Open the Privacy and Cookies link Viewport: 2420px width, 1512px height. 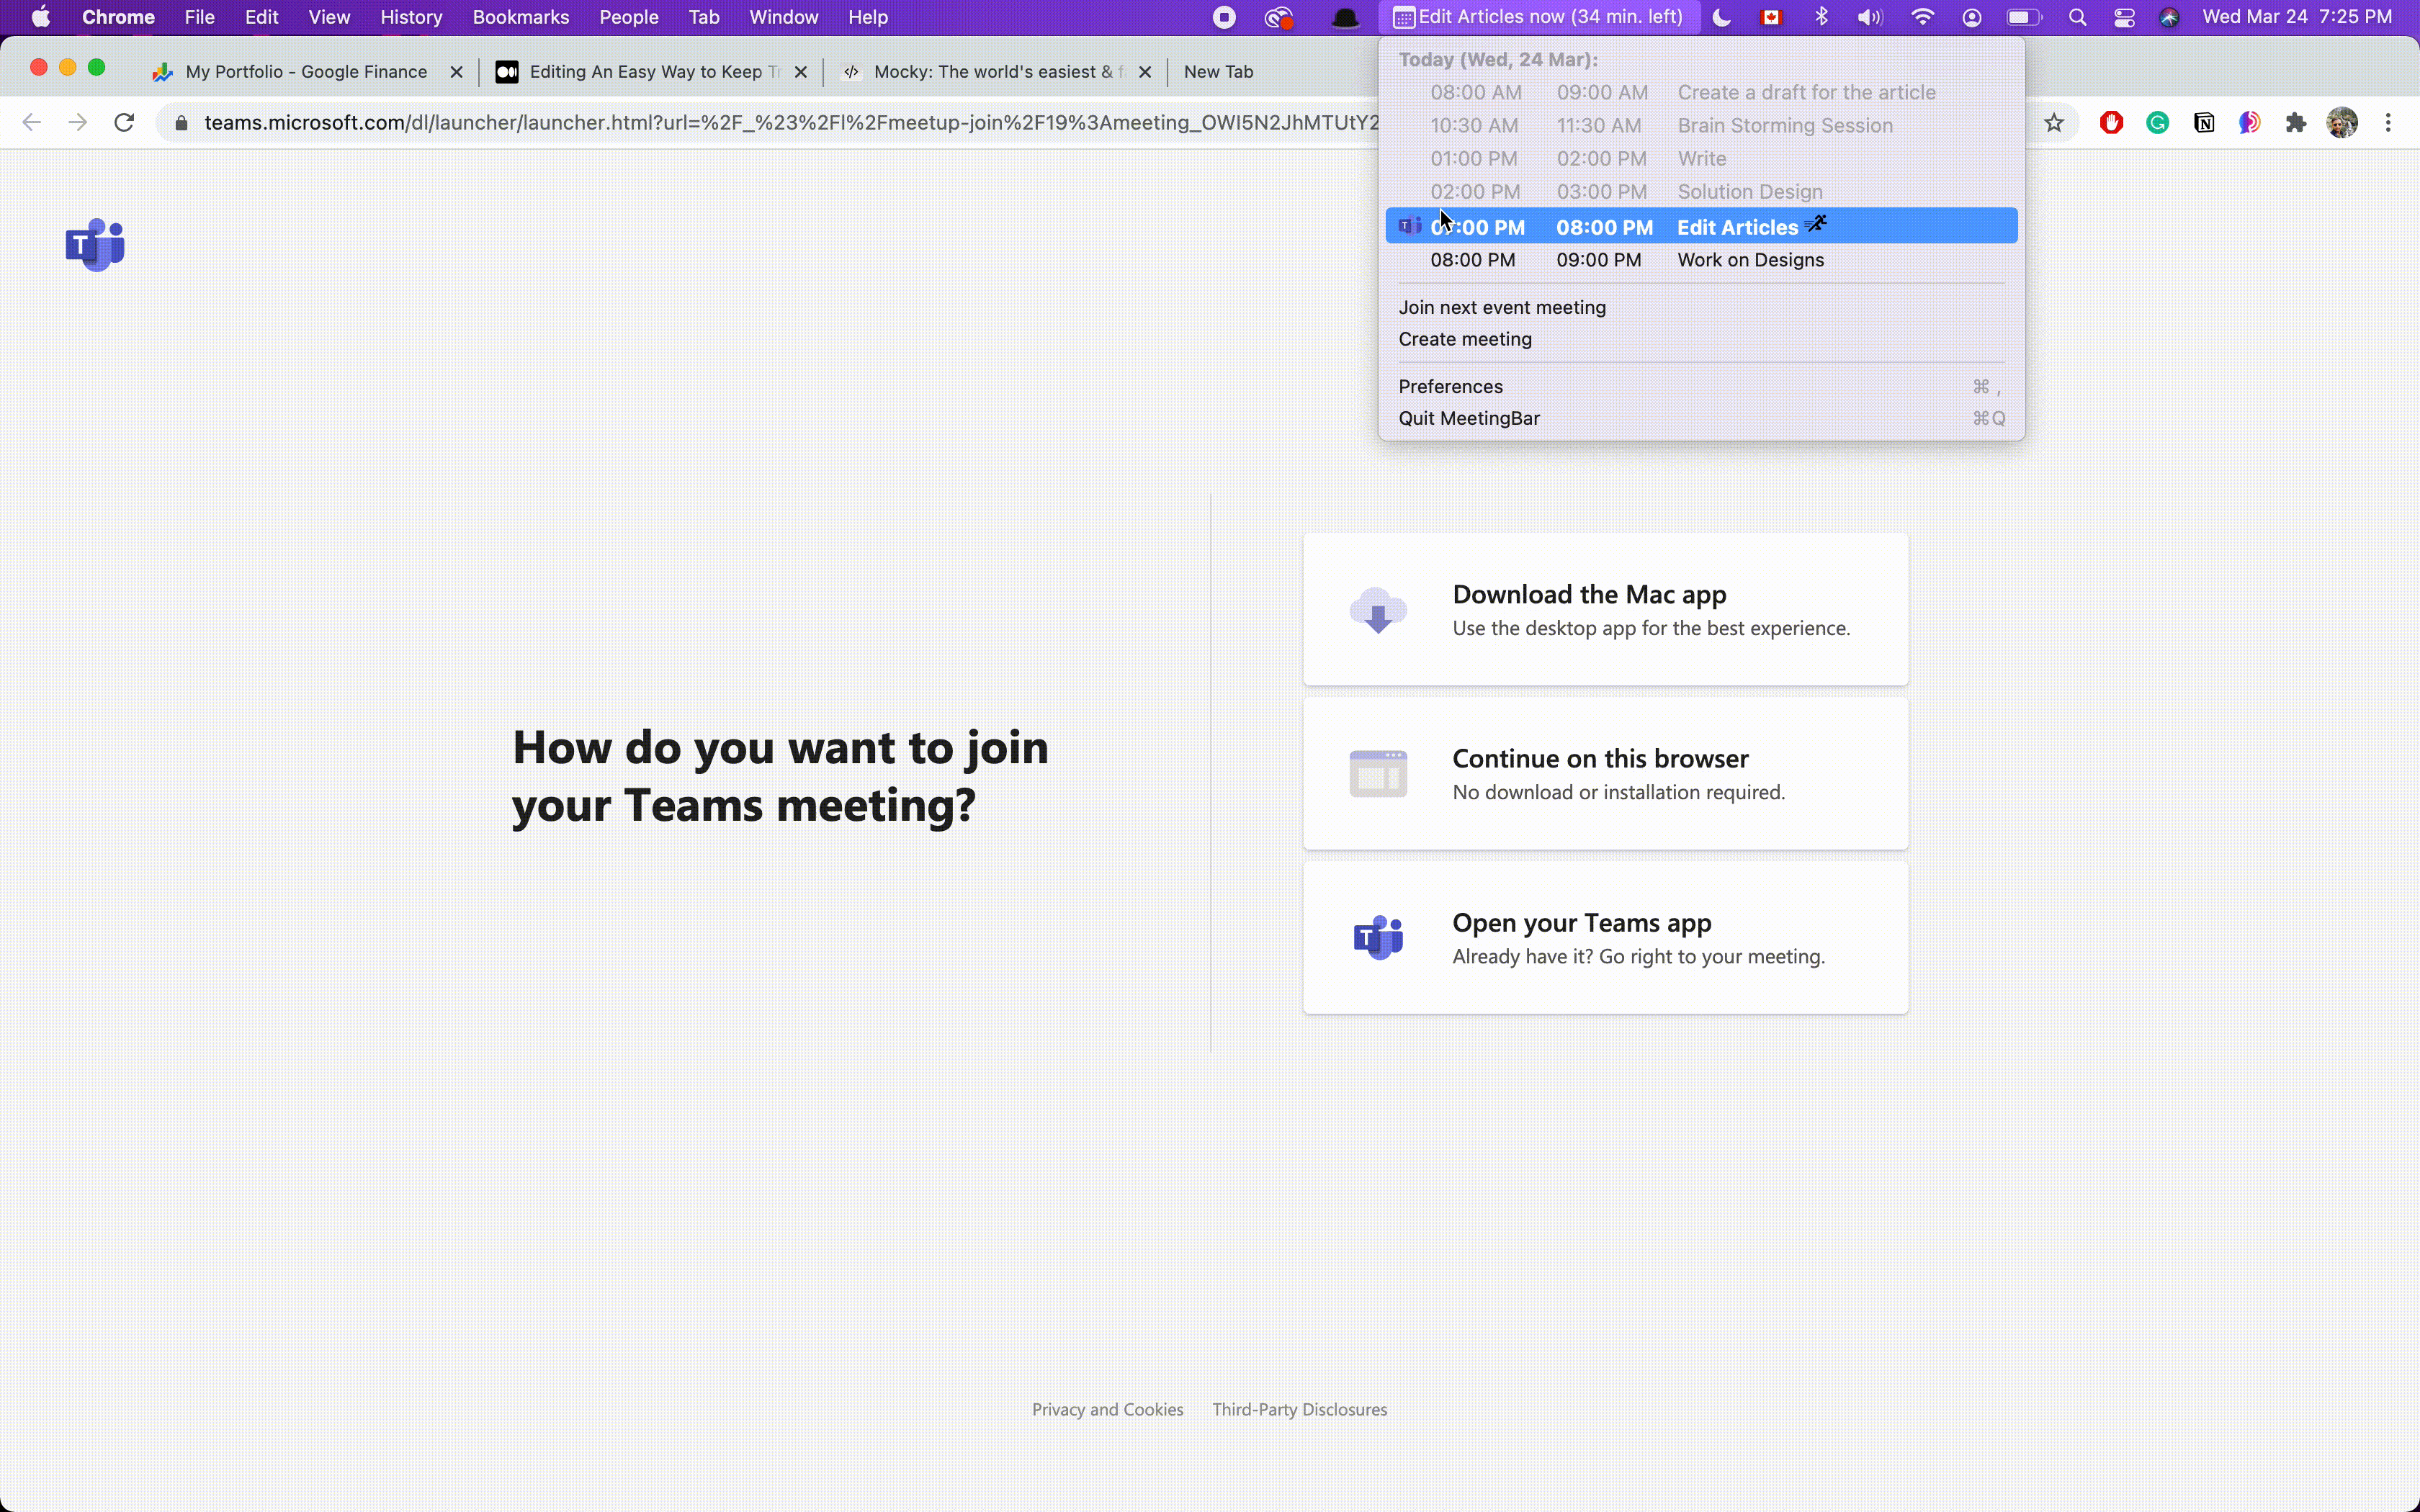1107,1409
